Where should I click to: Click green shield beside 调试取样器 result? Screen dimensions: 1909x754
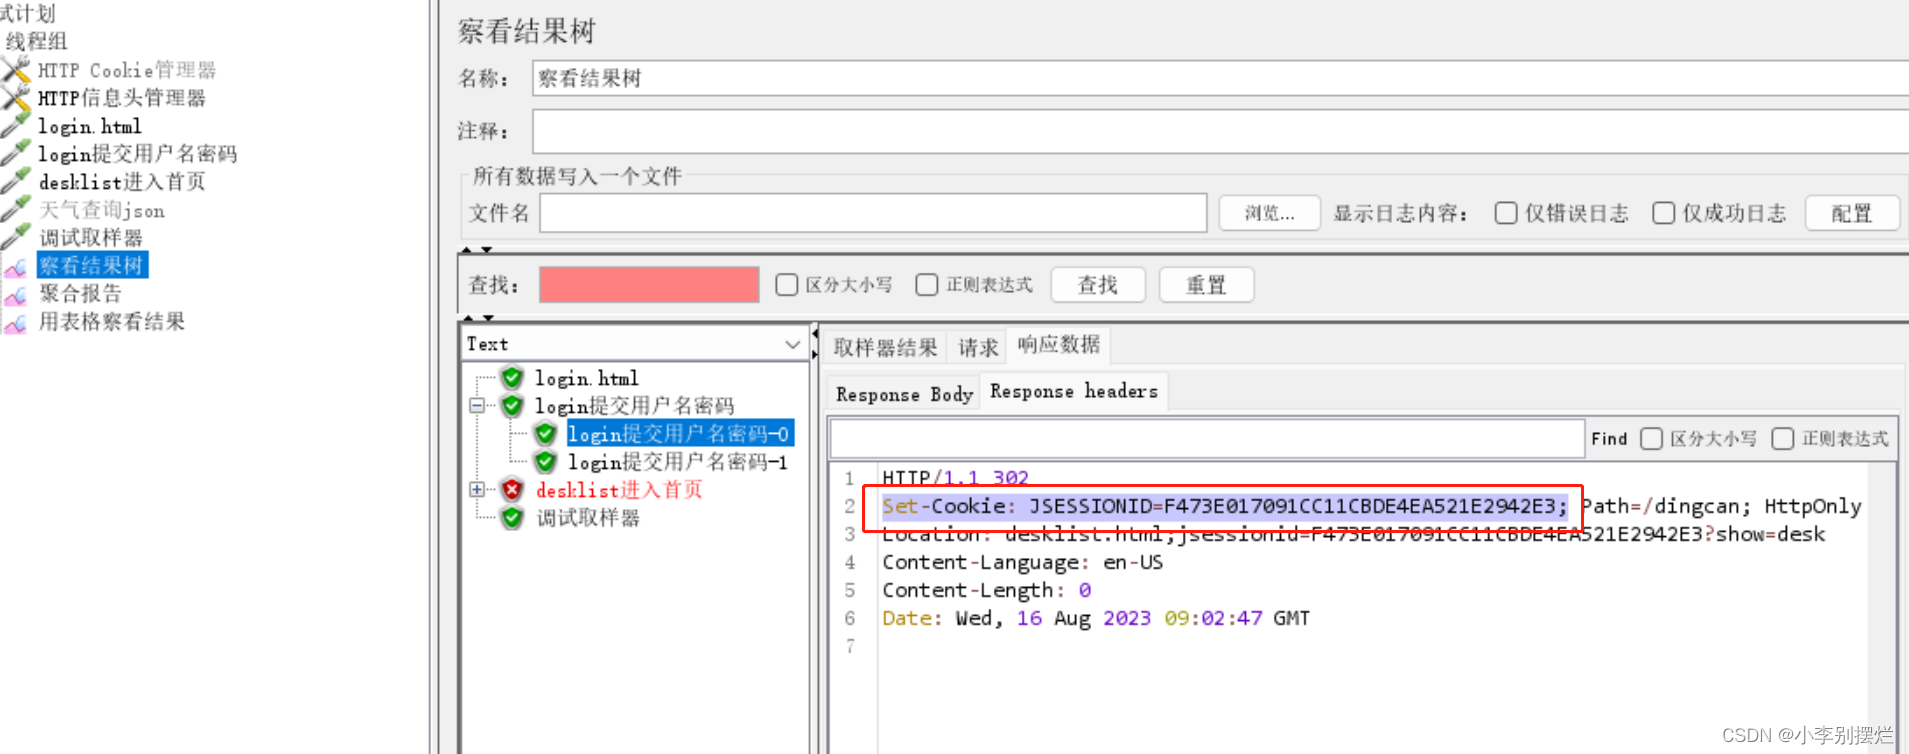[x=512, y=517]
